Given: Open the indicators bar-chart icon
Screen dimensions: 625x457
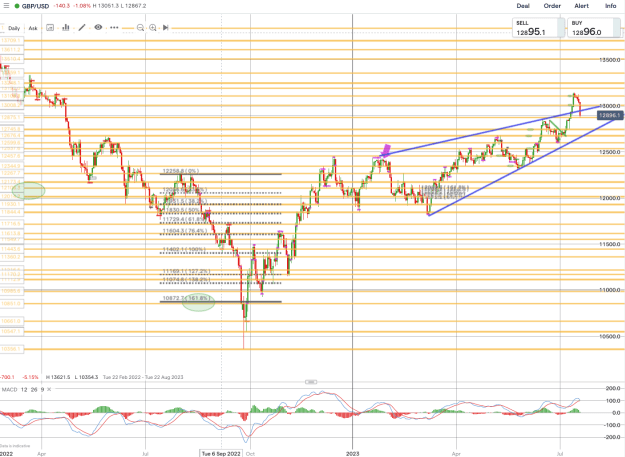Looking at the screenshot, I should point(66,27).
